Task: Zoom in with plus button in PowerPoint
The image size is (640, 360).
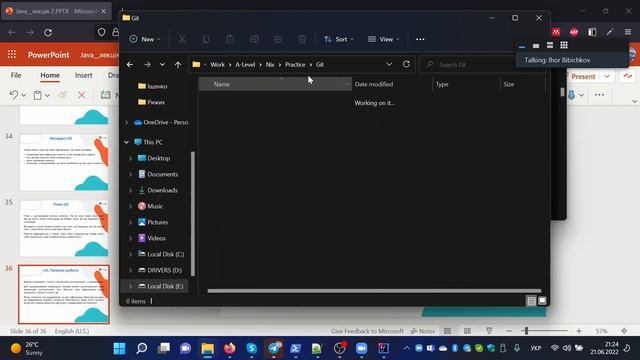Action: click(579, 331)
